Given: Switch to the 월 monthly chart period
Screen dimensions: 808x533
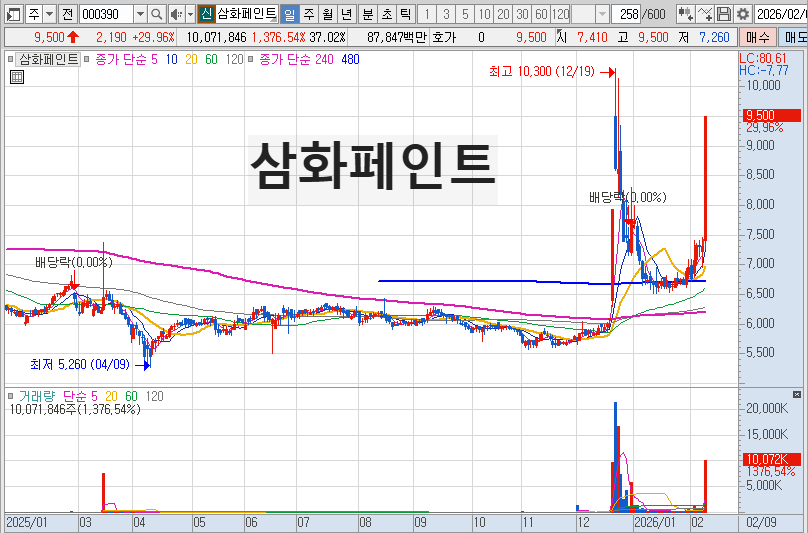Looking at the screenshot, I should click(328, 14).
